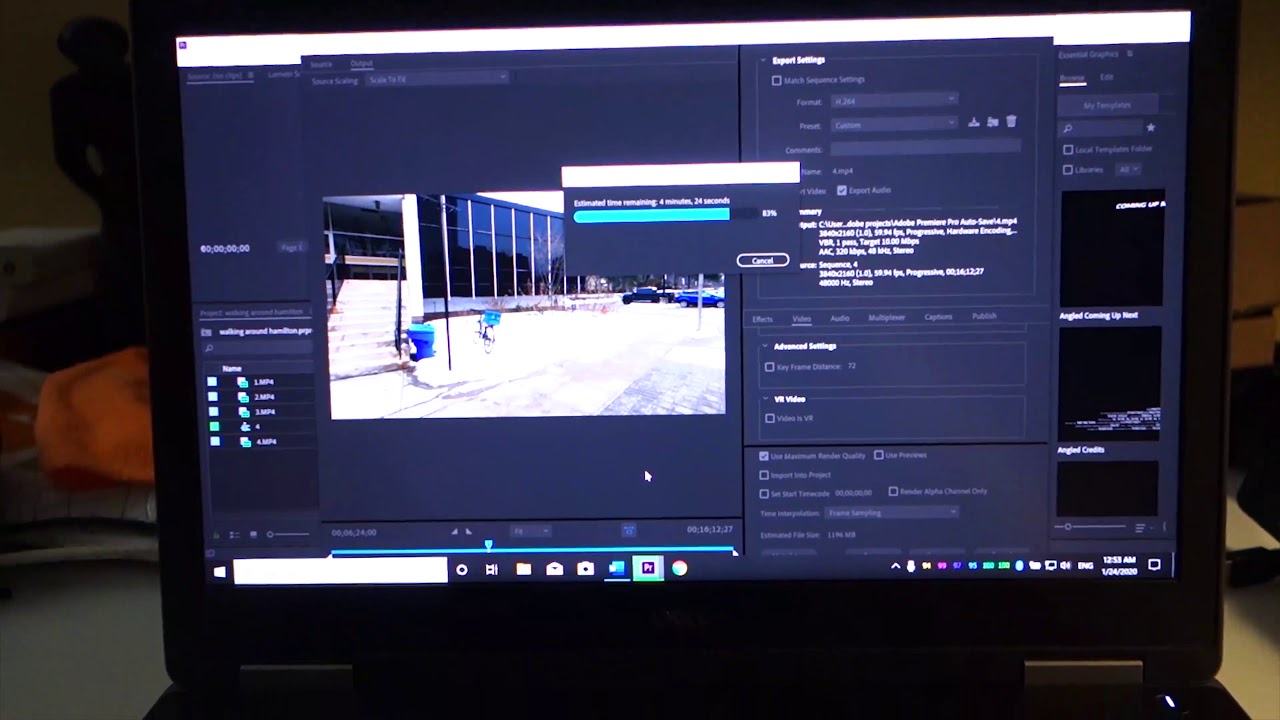Click the Project panel list view icon
The width and height of the screenshot is (1280, 720).
(234, 535)
